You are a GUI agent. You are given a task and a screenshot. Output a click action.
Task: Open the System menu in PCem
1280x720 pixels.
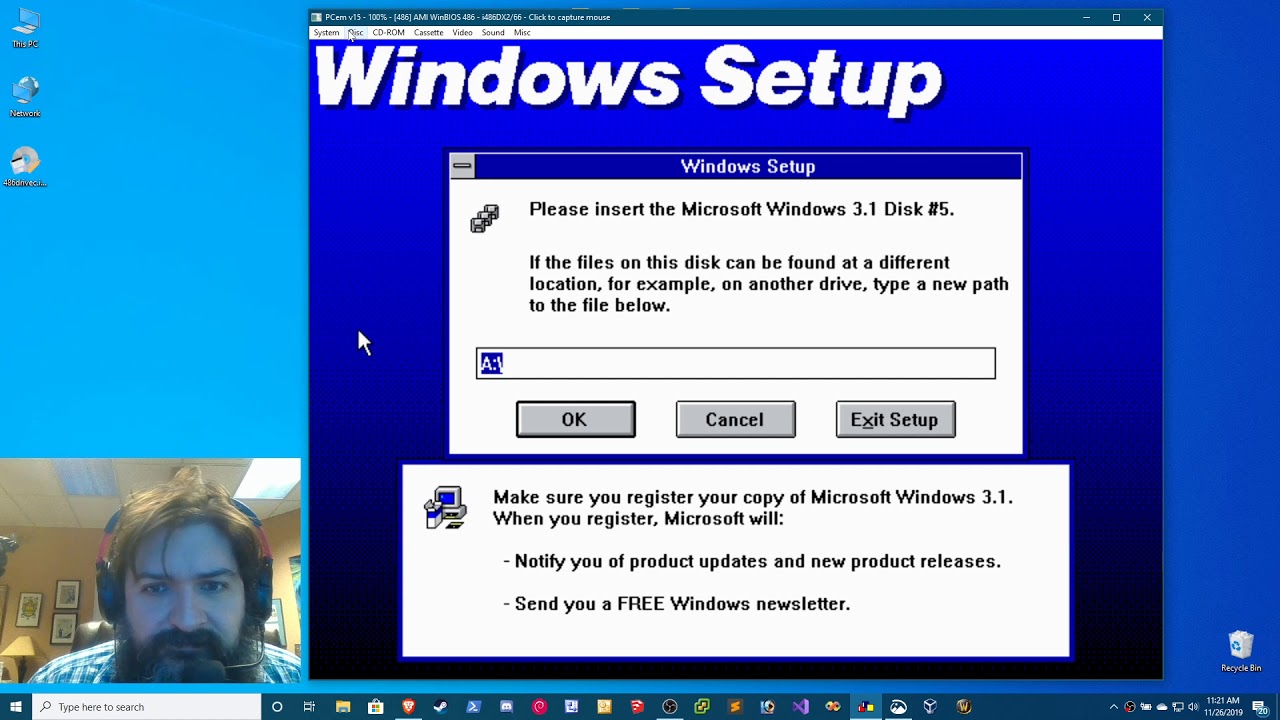(326, 32)
